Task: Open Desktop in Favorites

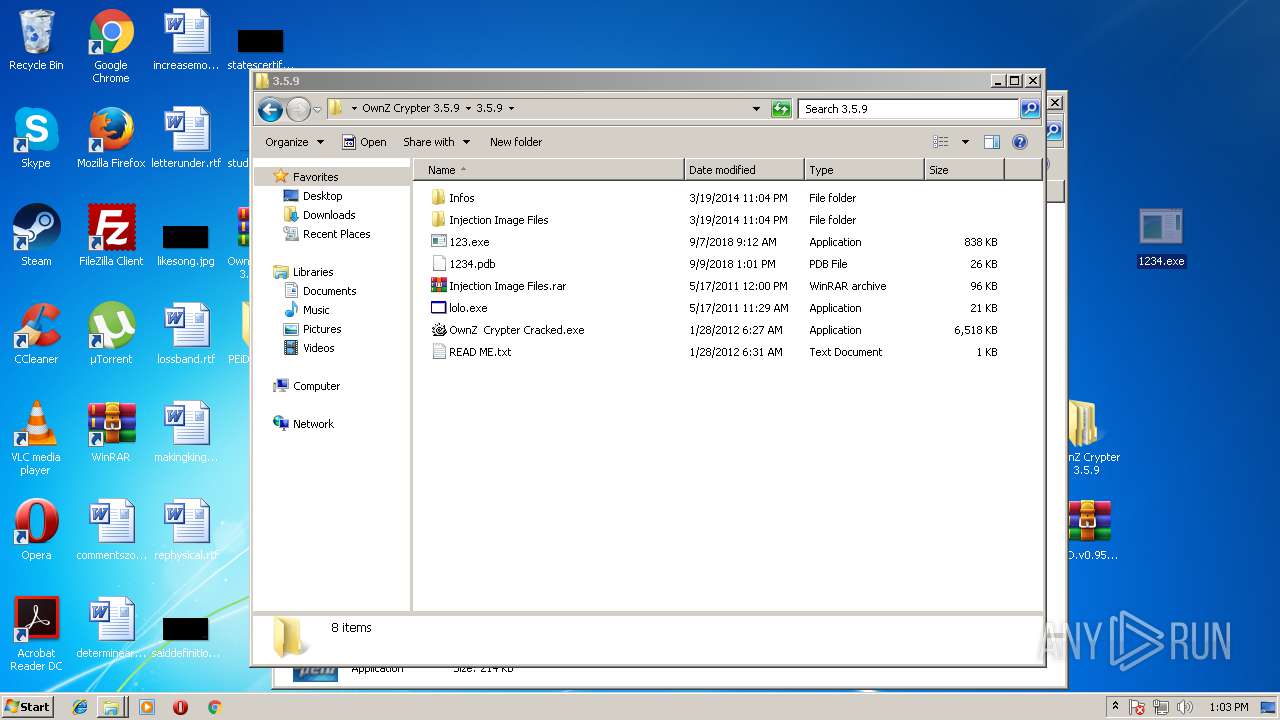Action: [322, 196]
